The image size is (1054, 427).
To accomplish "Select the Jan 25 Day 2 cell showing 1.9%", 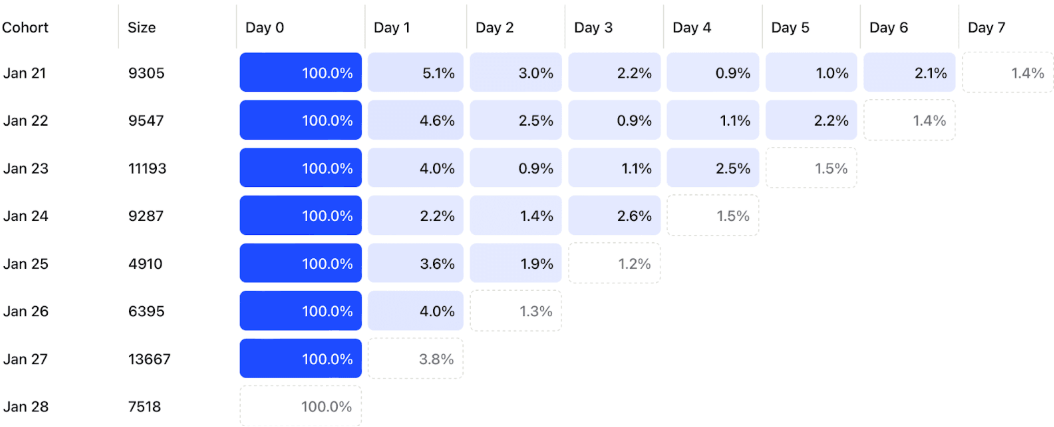I will coord(515,264).
